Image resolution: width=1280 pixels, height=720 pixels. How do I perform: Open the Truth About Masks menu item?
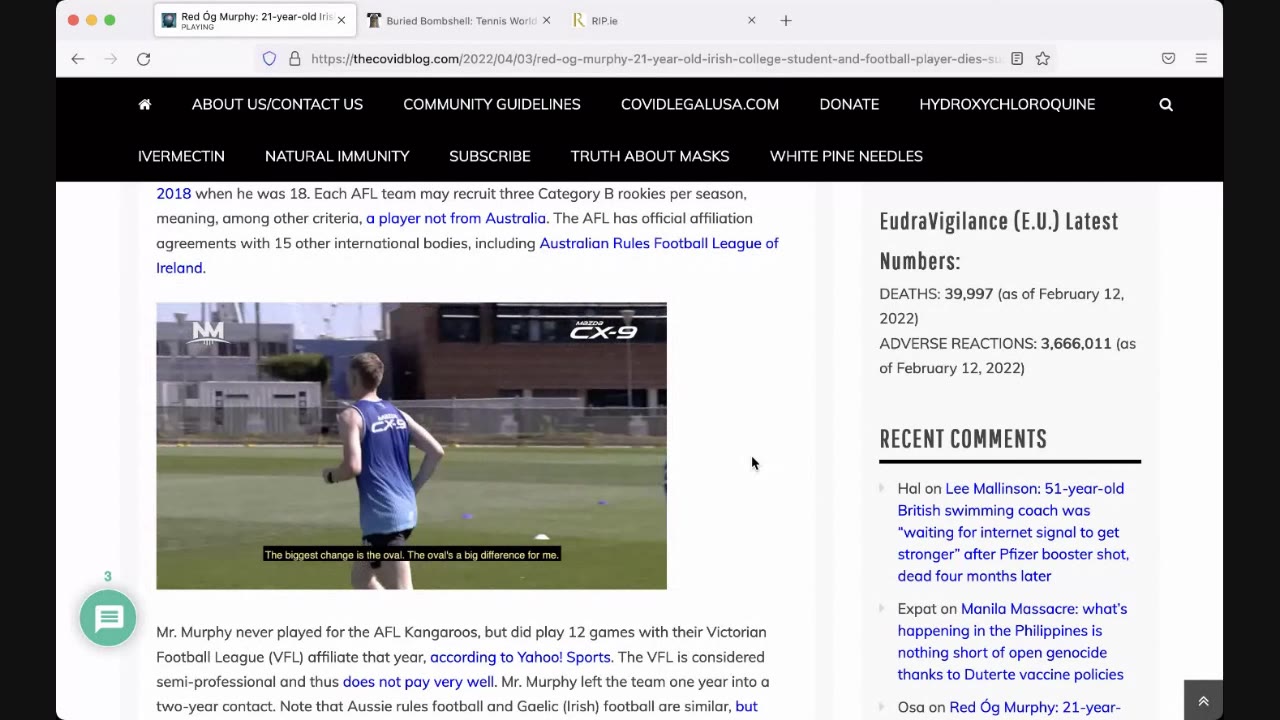[x=649, y=156]
